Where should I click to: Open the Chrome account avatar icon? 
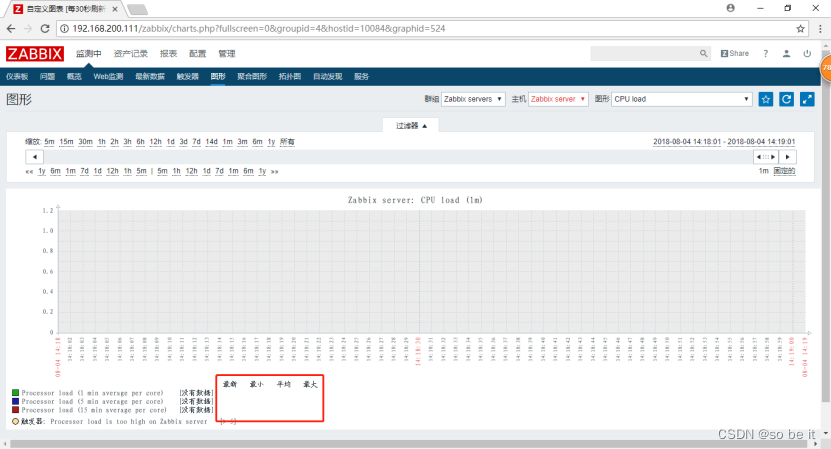(x=731, y=8)
